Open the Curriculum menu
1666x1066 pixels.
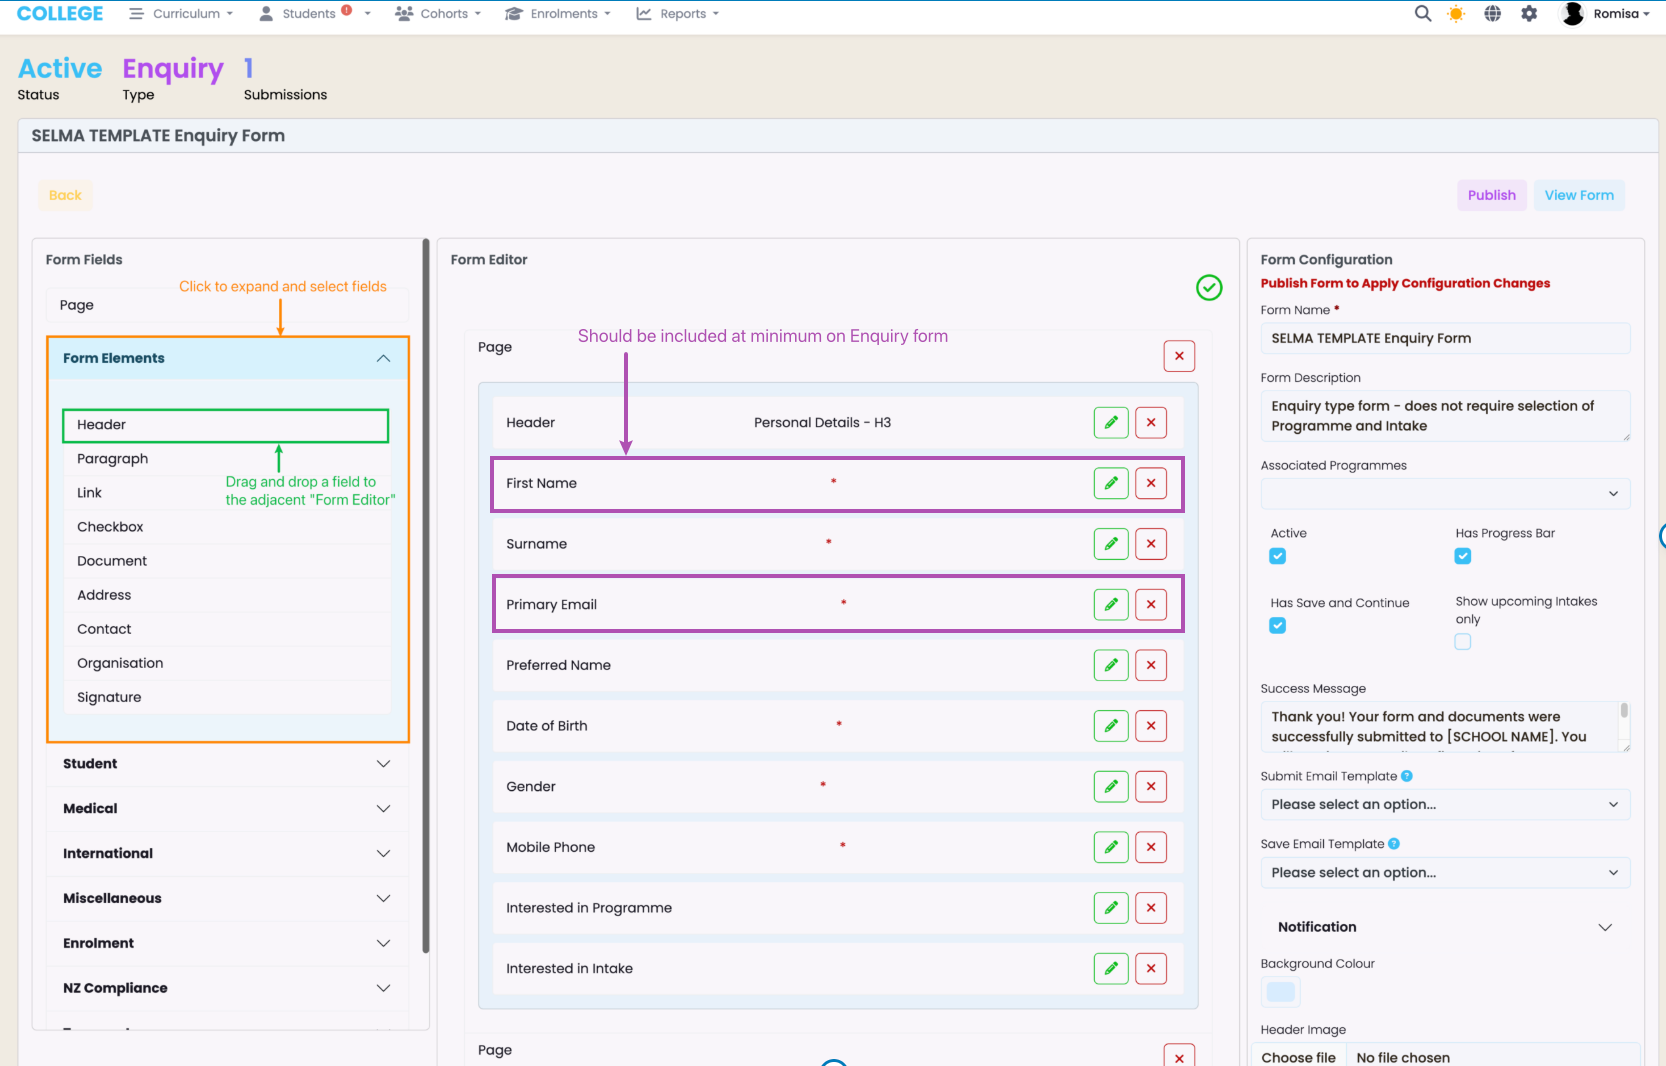182,14
